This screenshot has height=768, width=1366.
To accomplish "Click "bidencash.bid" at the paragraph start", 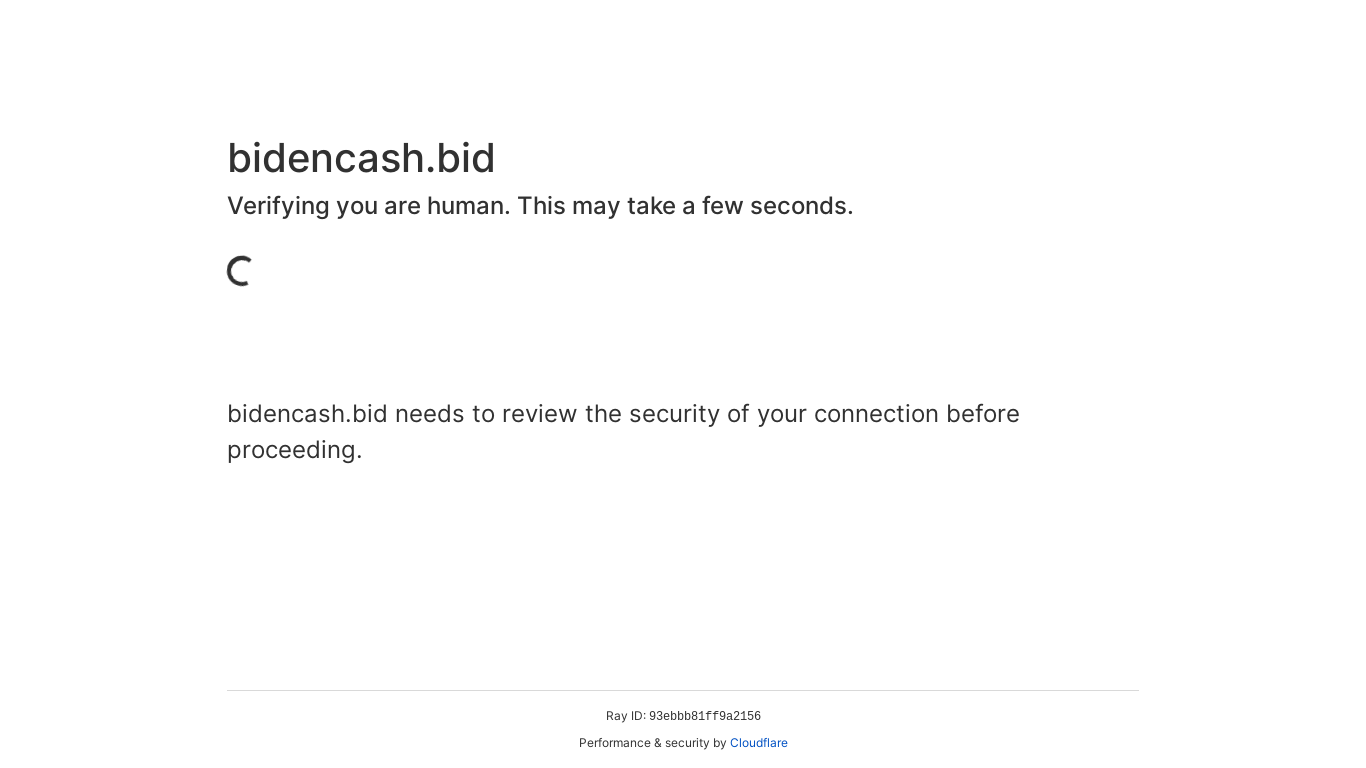I will coord(307,414).
